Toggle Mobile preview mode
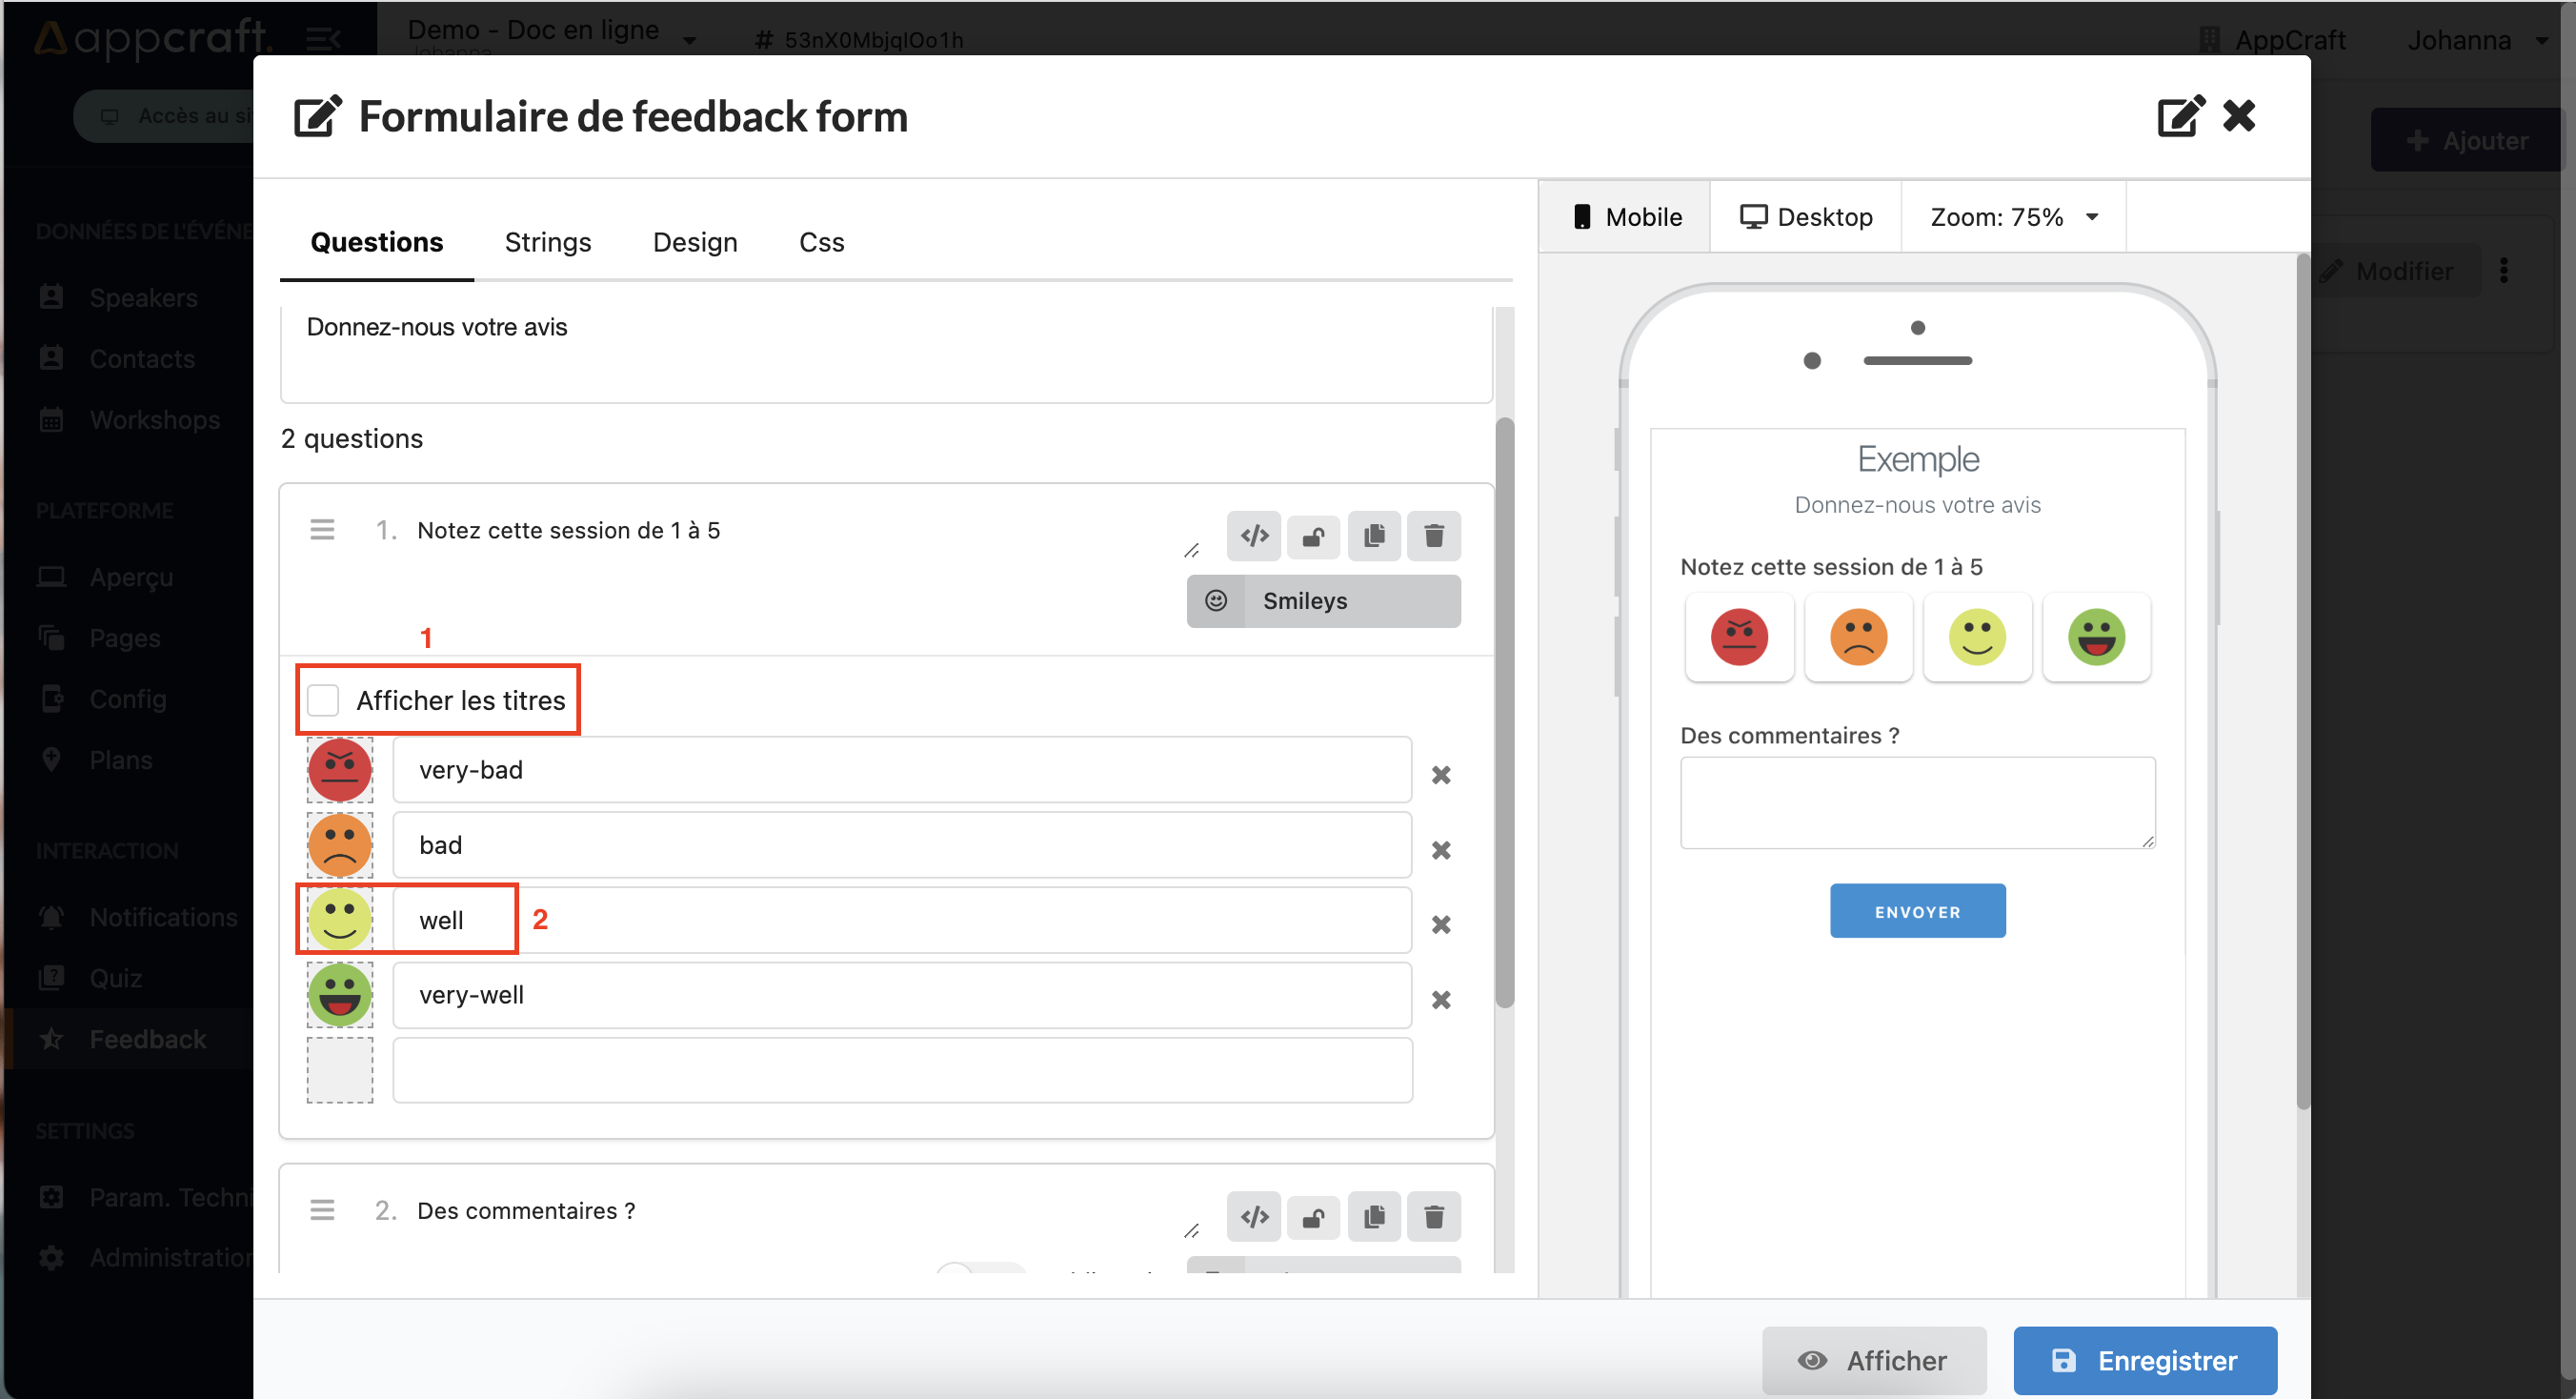Viewport: 2576px width, 1399px height. click(1625, 217)
